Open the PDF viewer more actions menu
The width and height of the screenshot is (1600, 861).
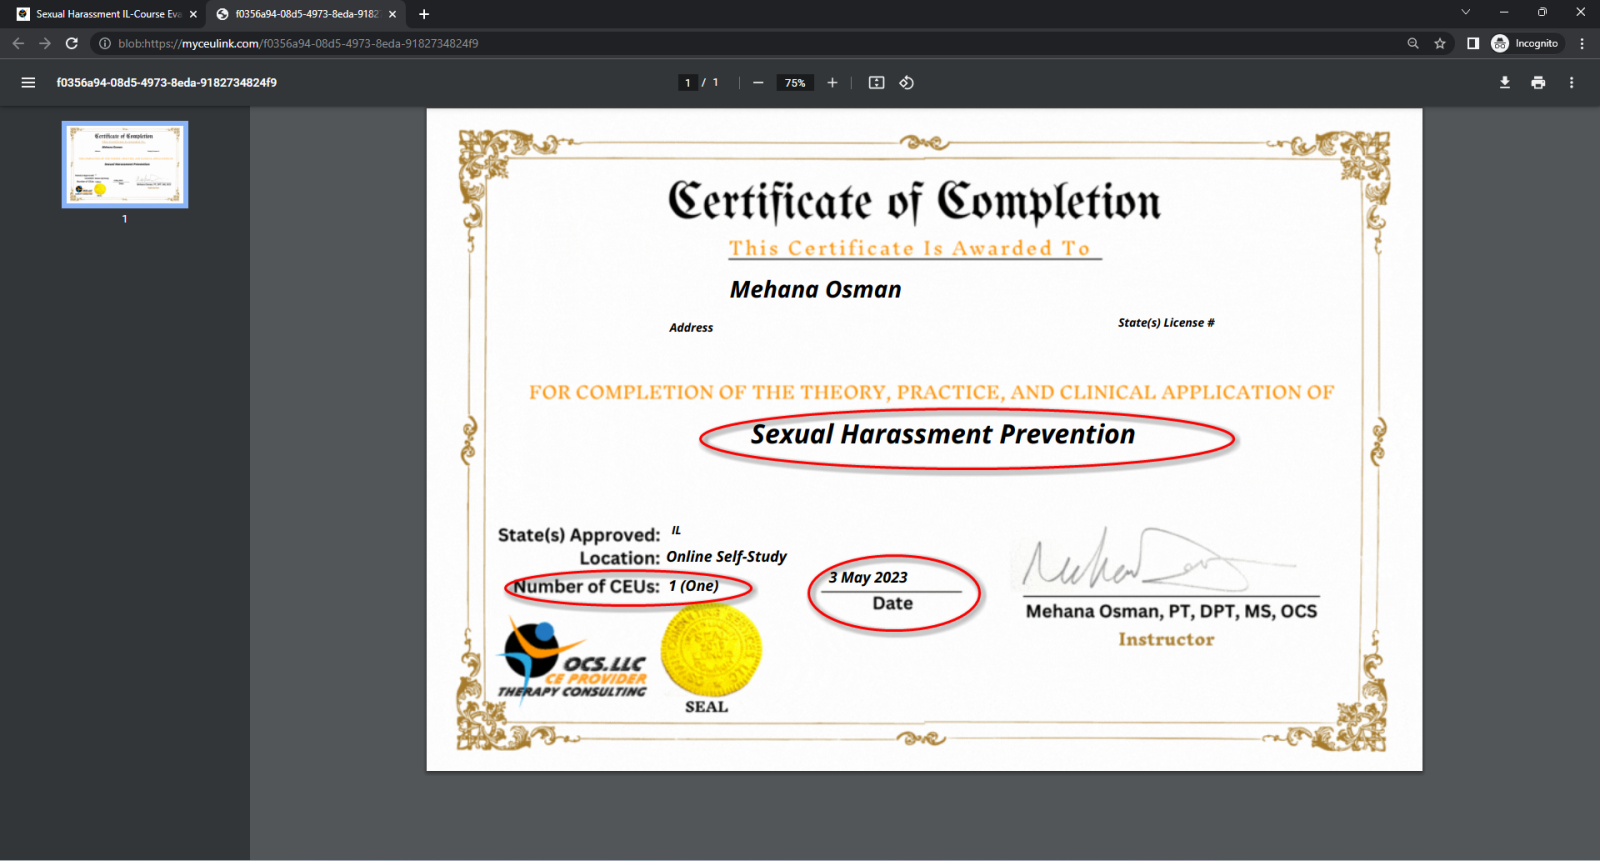click(1571, 83)
